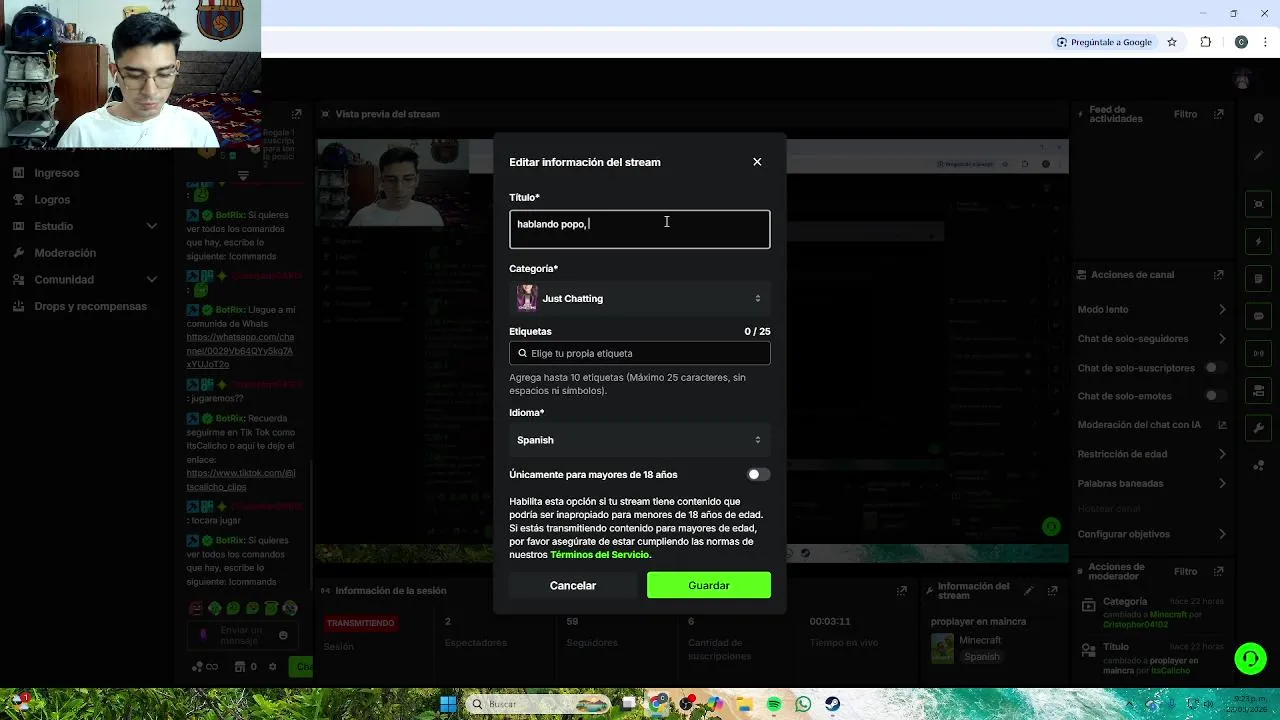Click the TRANSMITIENDO status badge
The image size is (1280, 720).
(x=360, y=623)
